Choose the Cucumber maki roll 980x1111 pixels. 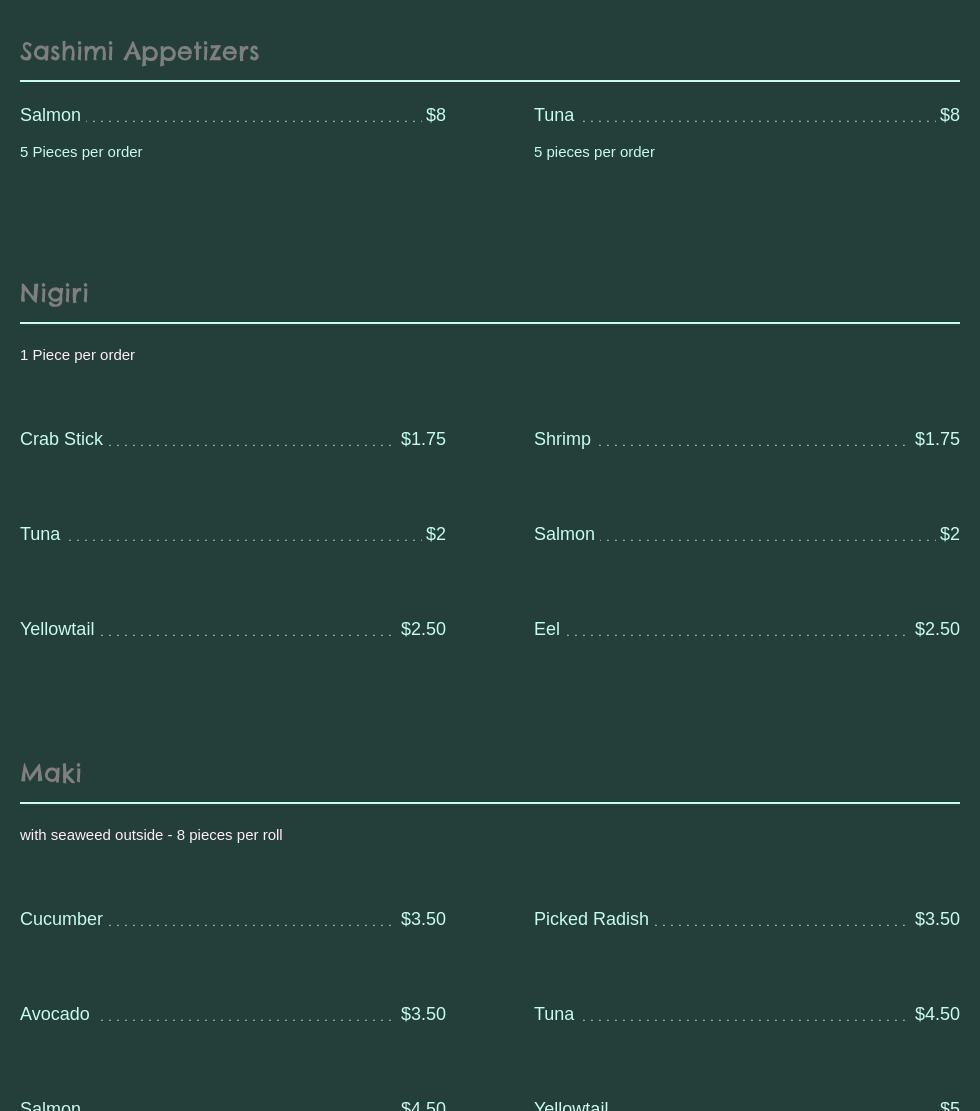(62, 919)
